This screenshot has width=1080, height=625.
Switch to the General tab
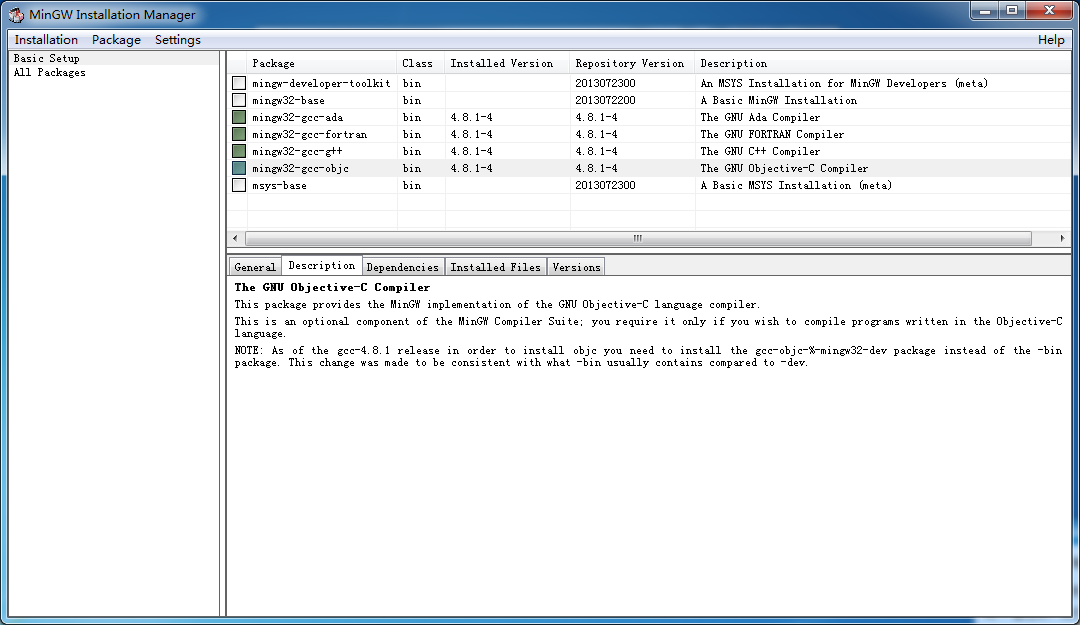255,267
